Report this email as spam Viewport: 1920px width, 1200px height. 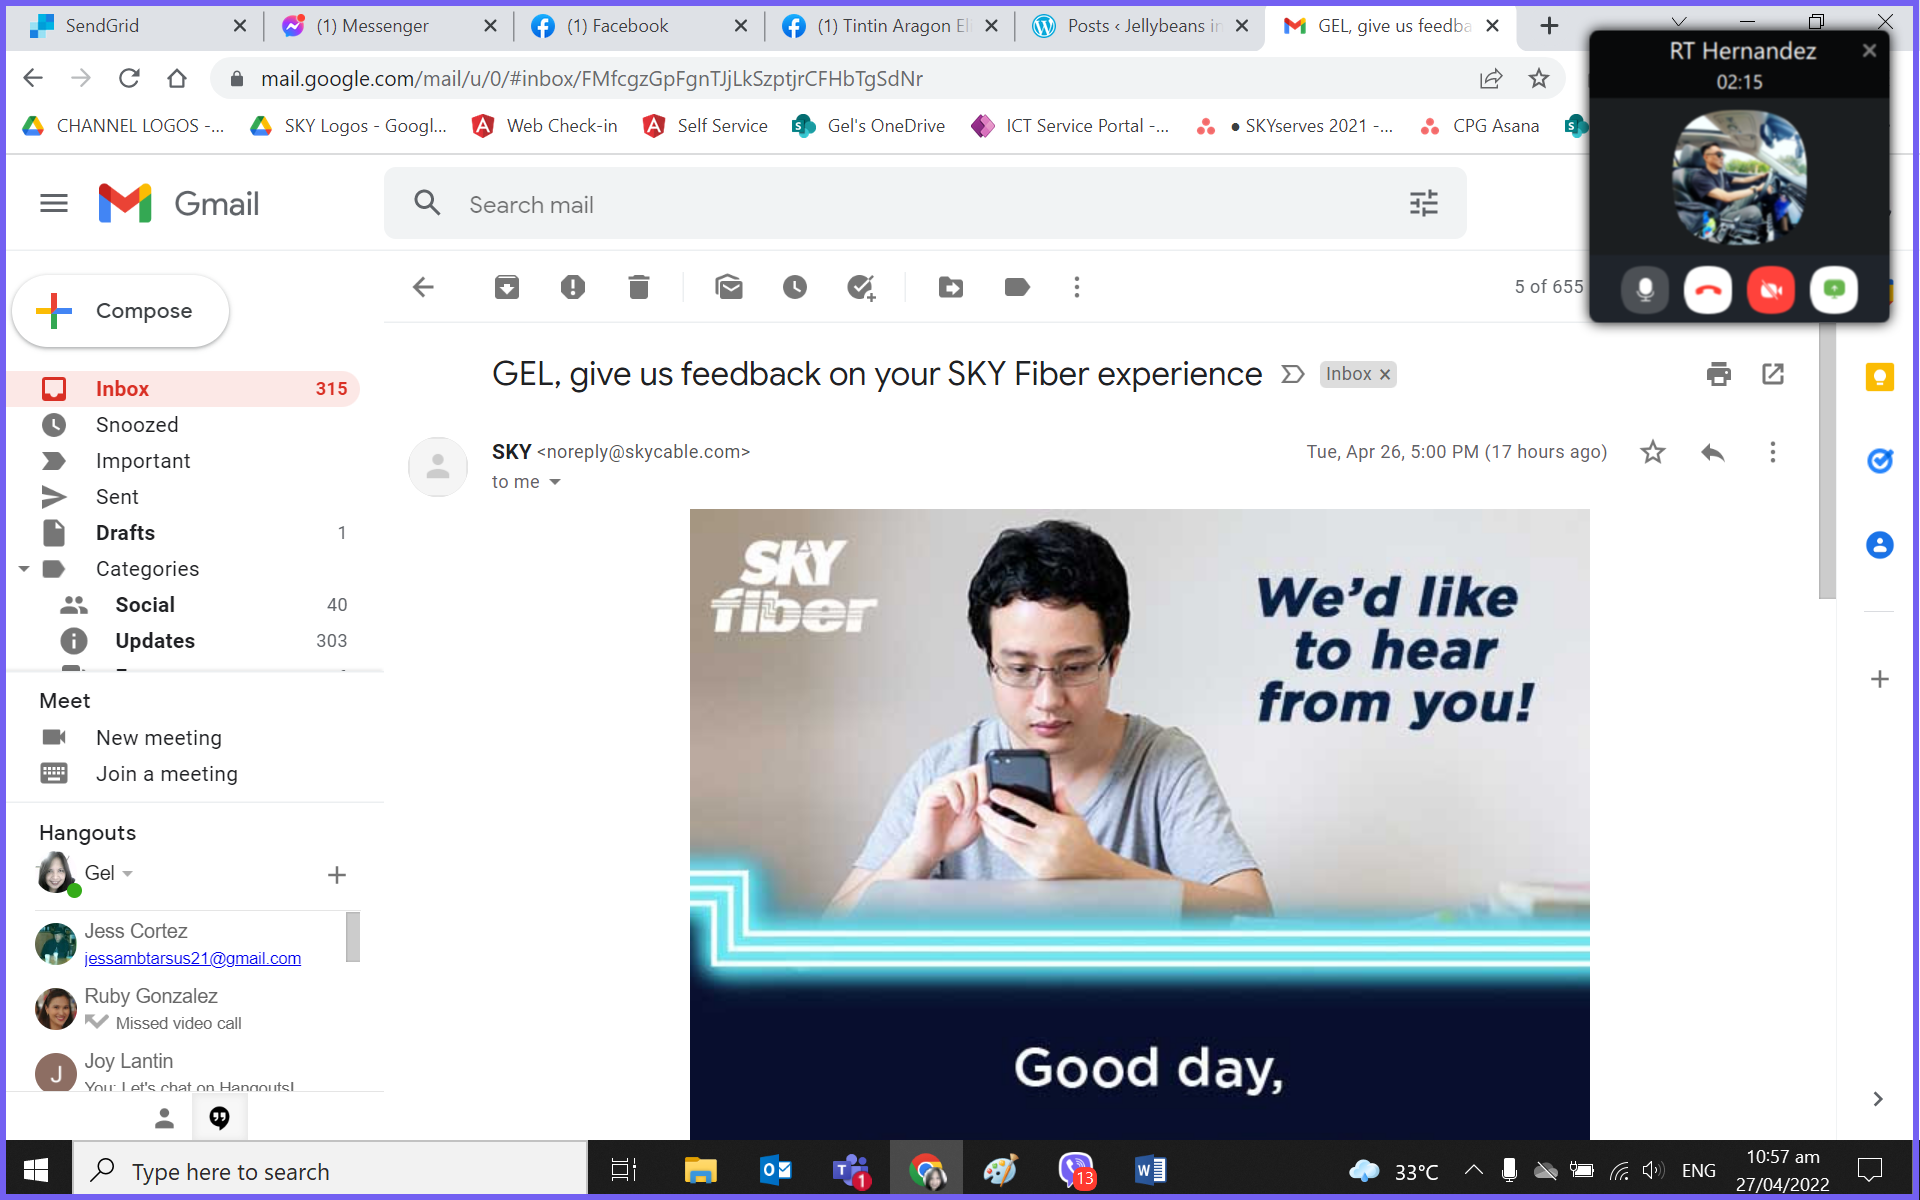click(x=572, y=288)
